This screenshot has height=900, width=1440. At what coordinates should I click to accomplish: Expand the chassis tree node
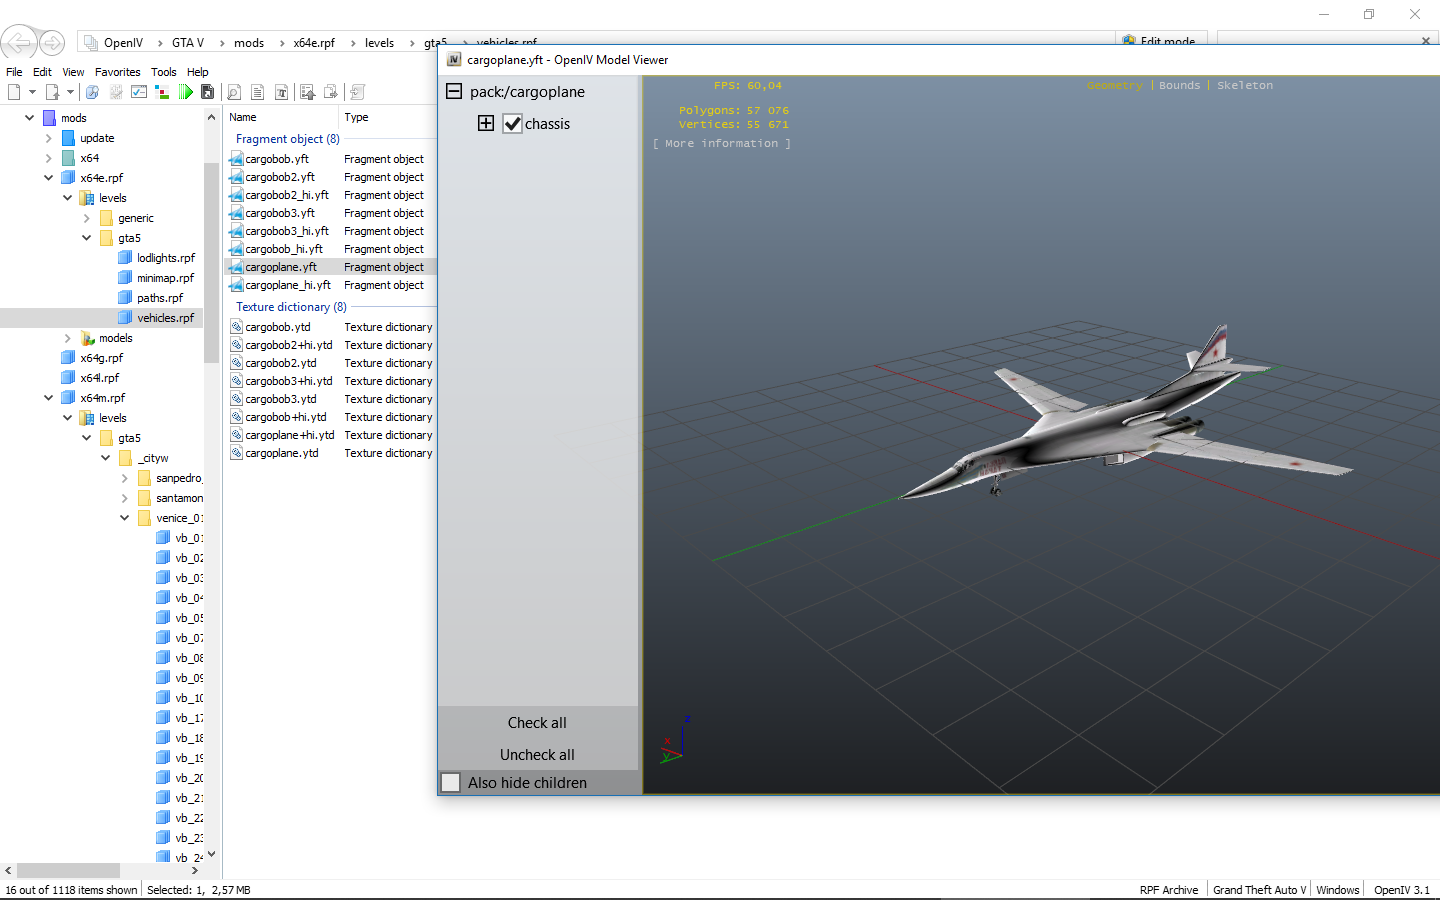tap(486, 123)
